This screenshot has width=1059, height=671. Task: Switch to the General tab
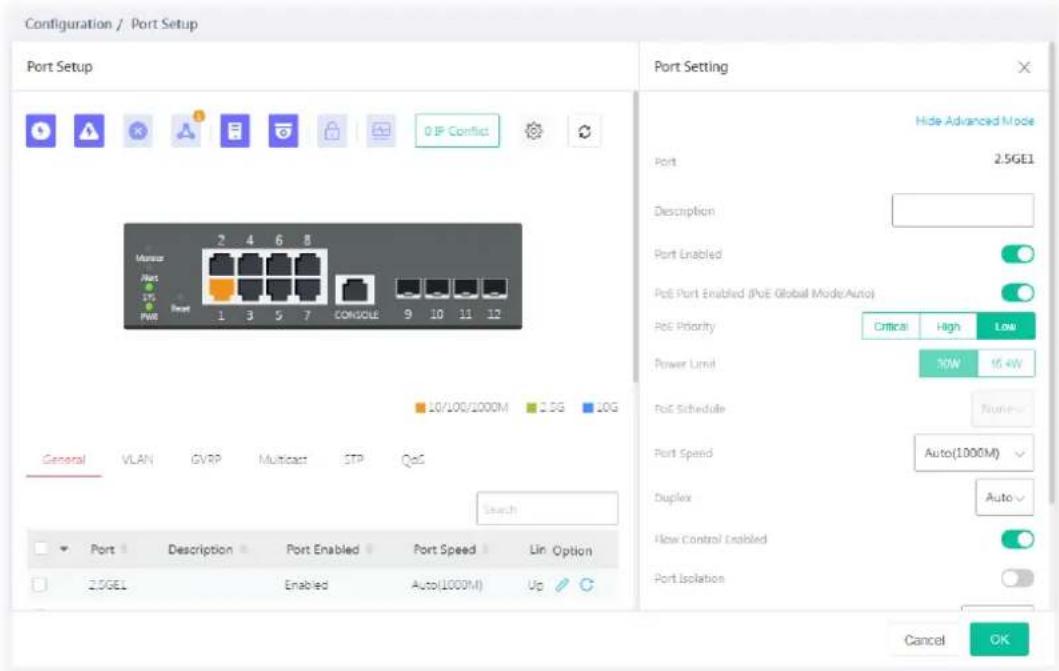pyautogui.click(x=64, y=460)
